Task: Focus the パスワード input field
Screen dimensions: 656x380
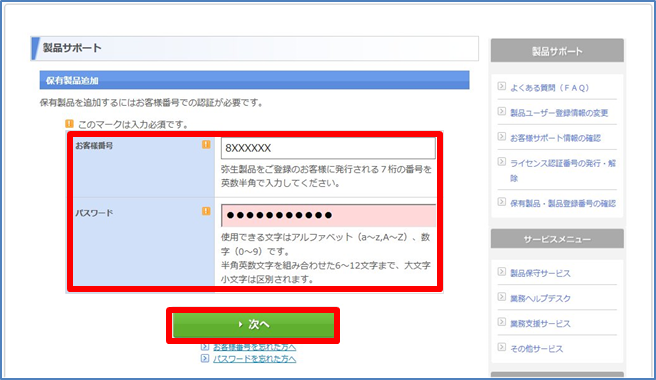Action: [328, 215]
